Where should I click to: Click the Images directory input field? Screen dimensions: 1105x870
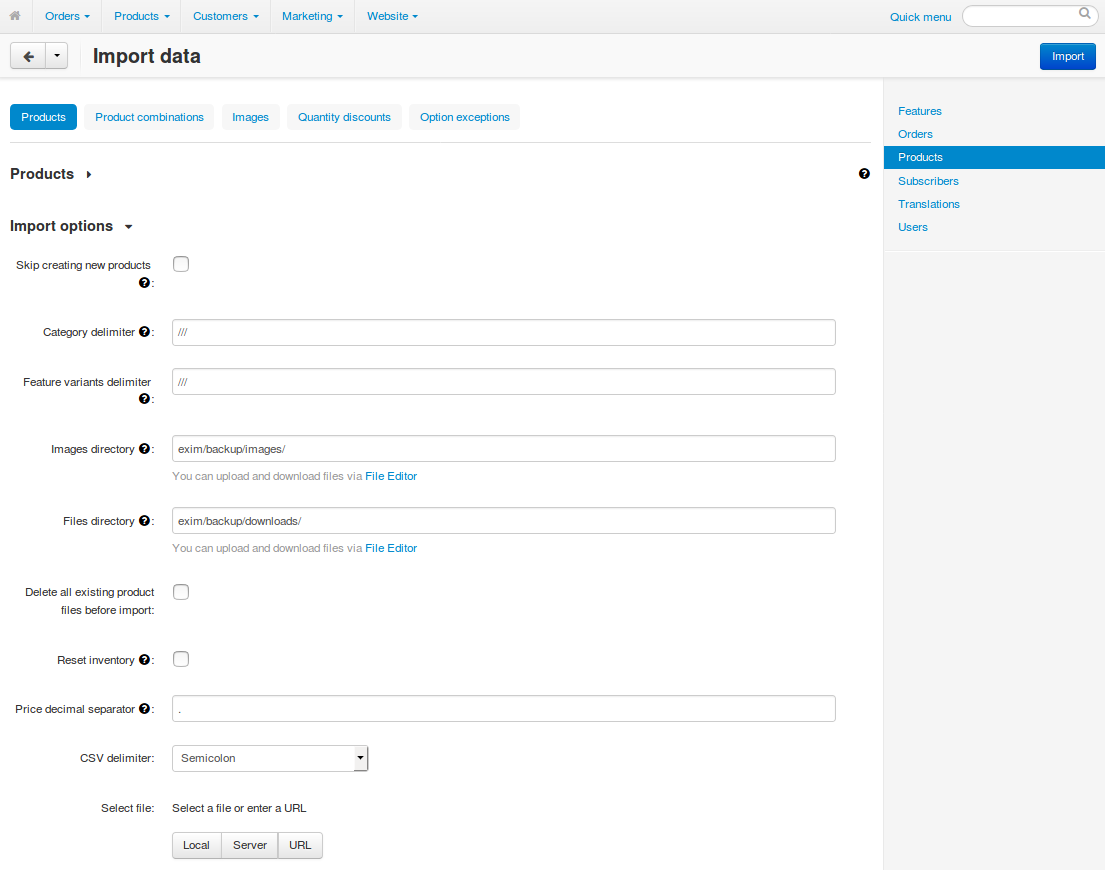504,449
